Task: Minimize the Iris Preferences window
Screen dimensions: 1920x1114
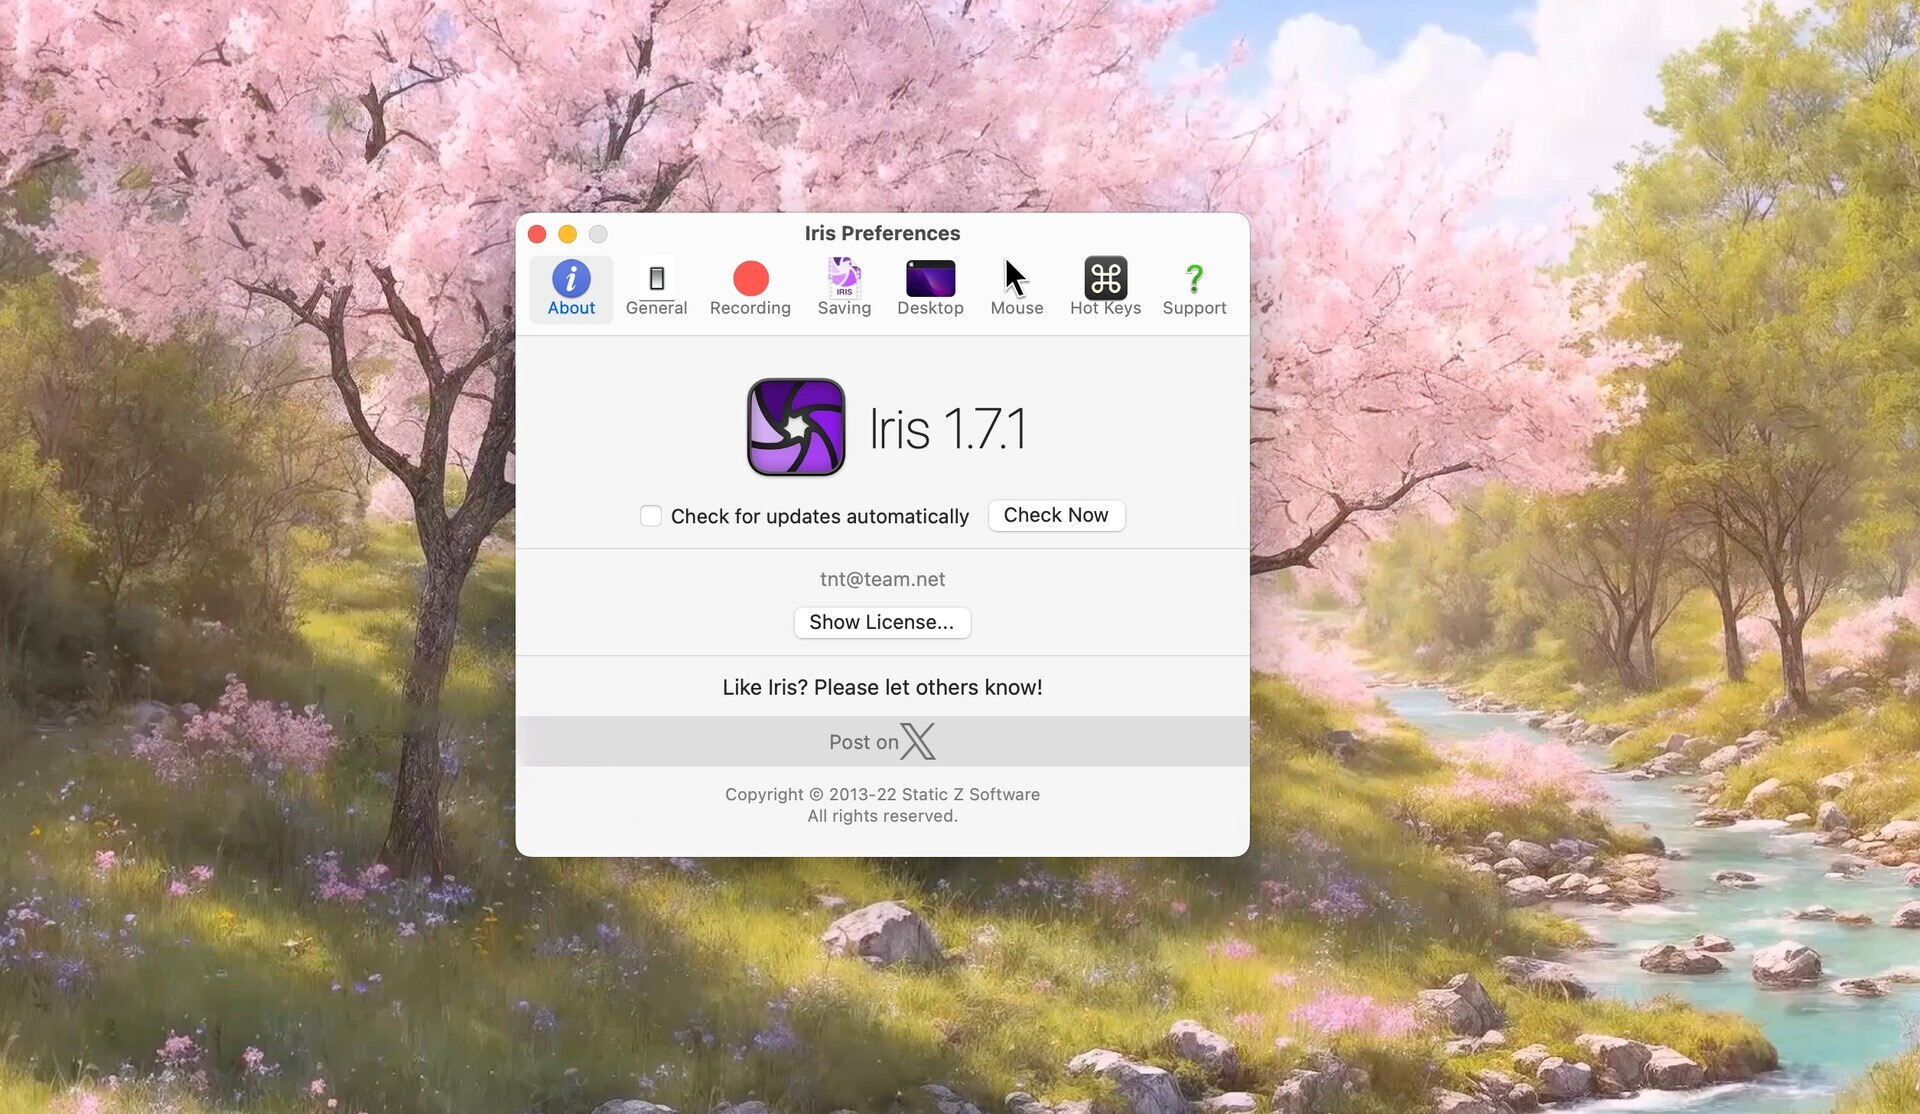Action: (x=568, y=233)
